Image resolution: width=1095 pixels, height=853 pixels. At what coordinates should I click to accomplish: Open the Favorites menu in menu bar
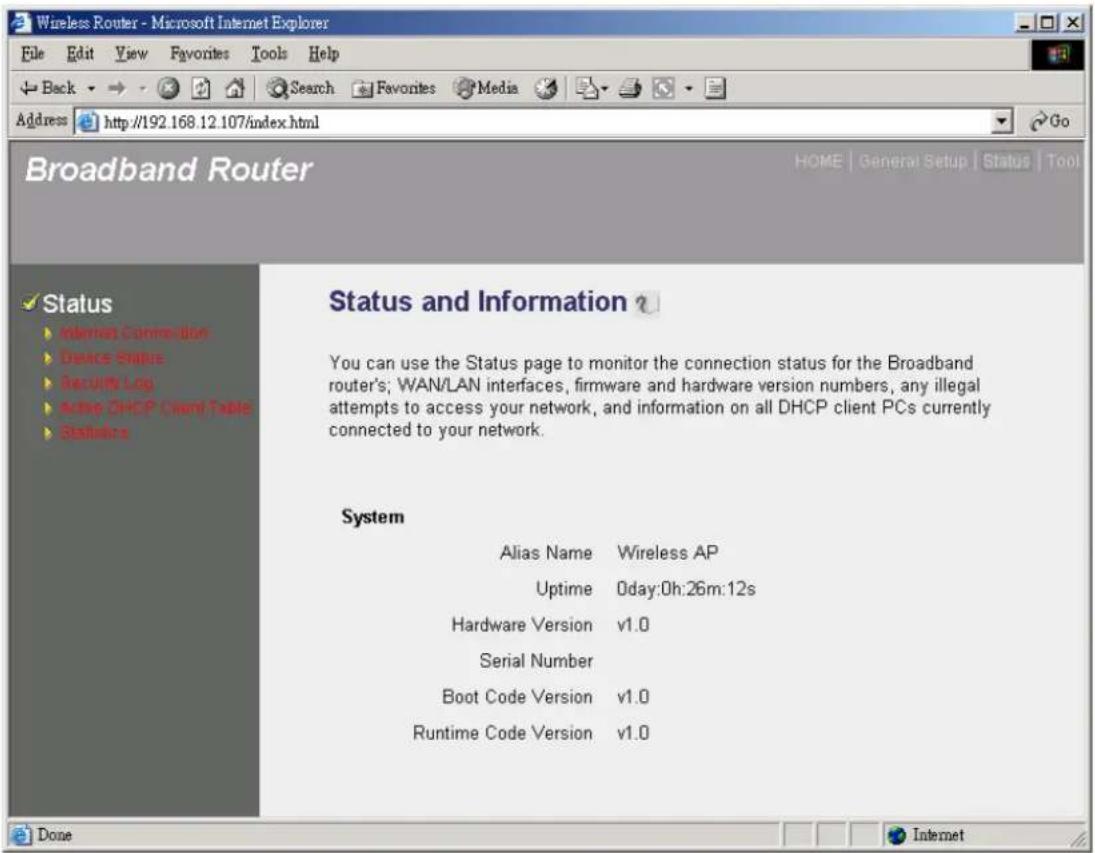coord(199,54)
